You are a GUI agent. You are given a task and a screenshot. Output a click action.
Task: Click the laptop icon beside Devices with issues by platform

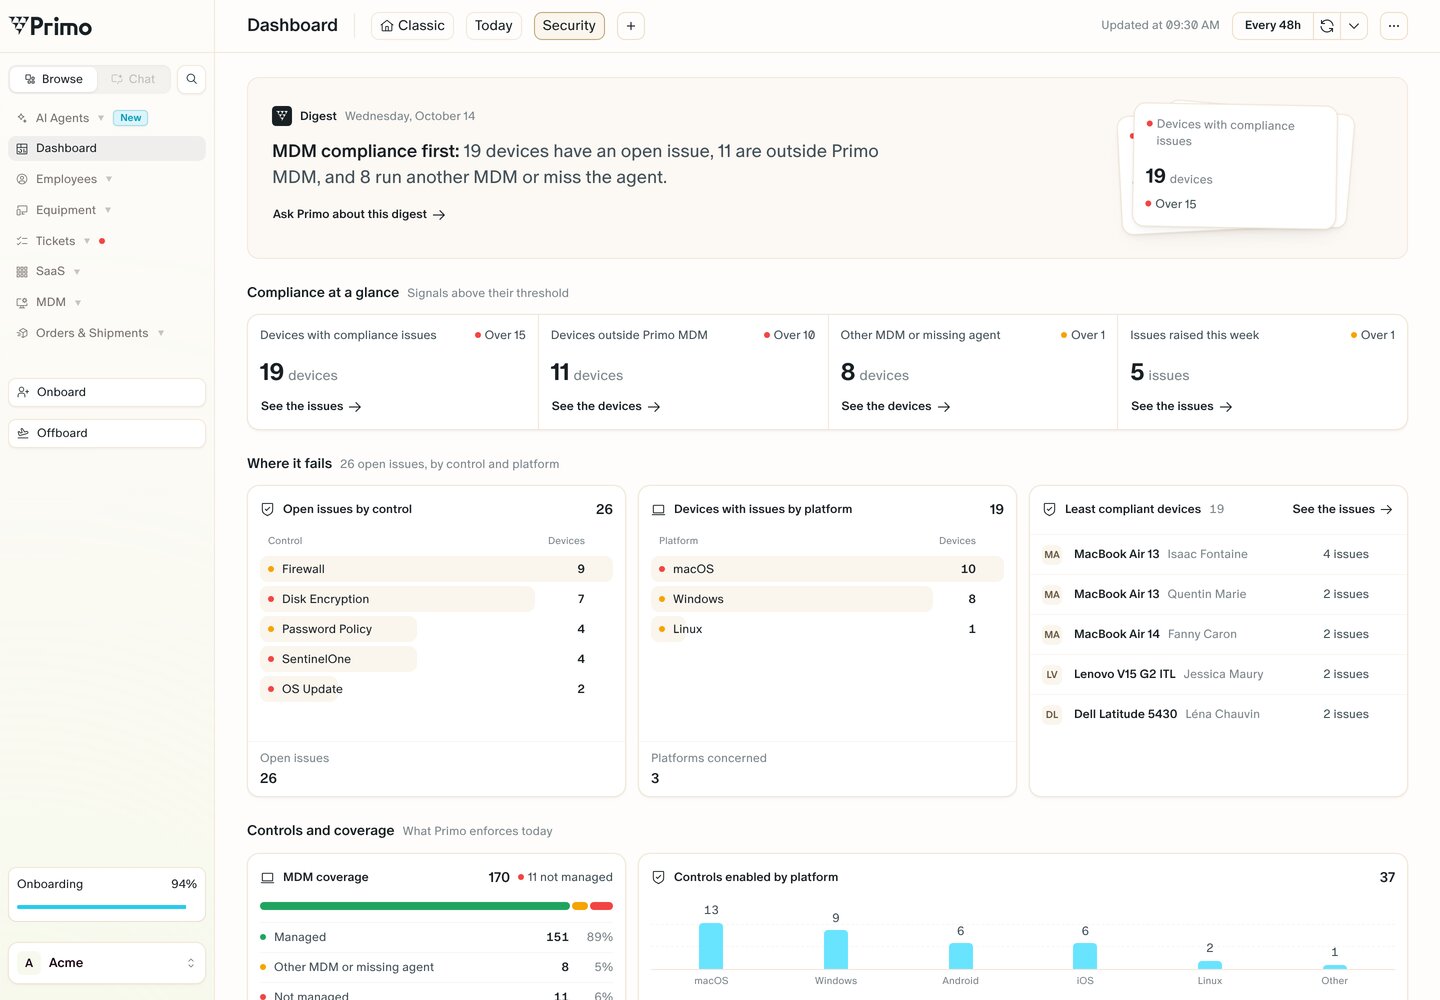(658, 509)
